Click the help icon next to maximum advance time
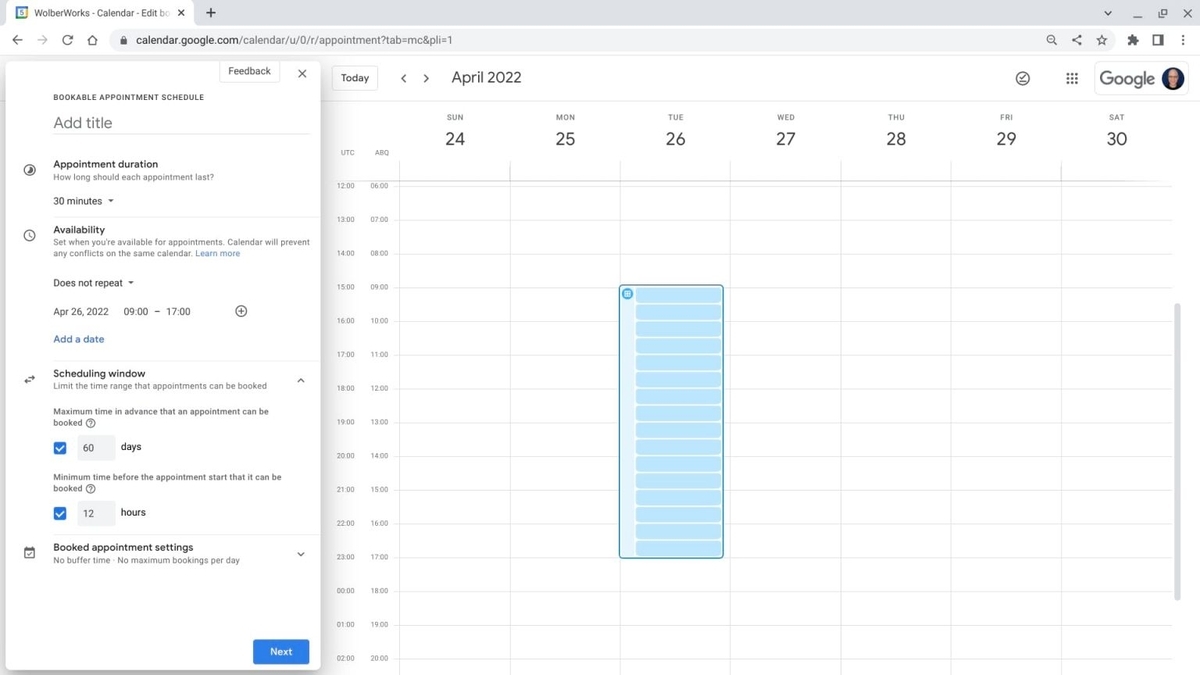 click(91, 423)
